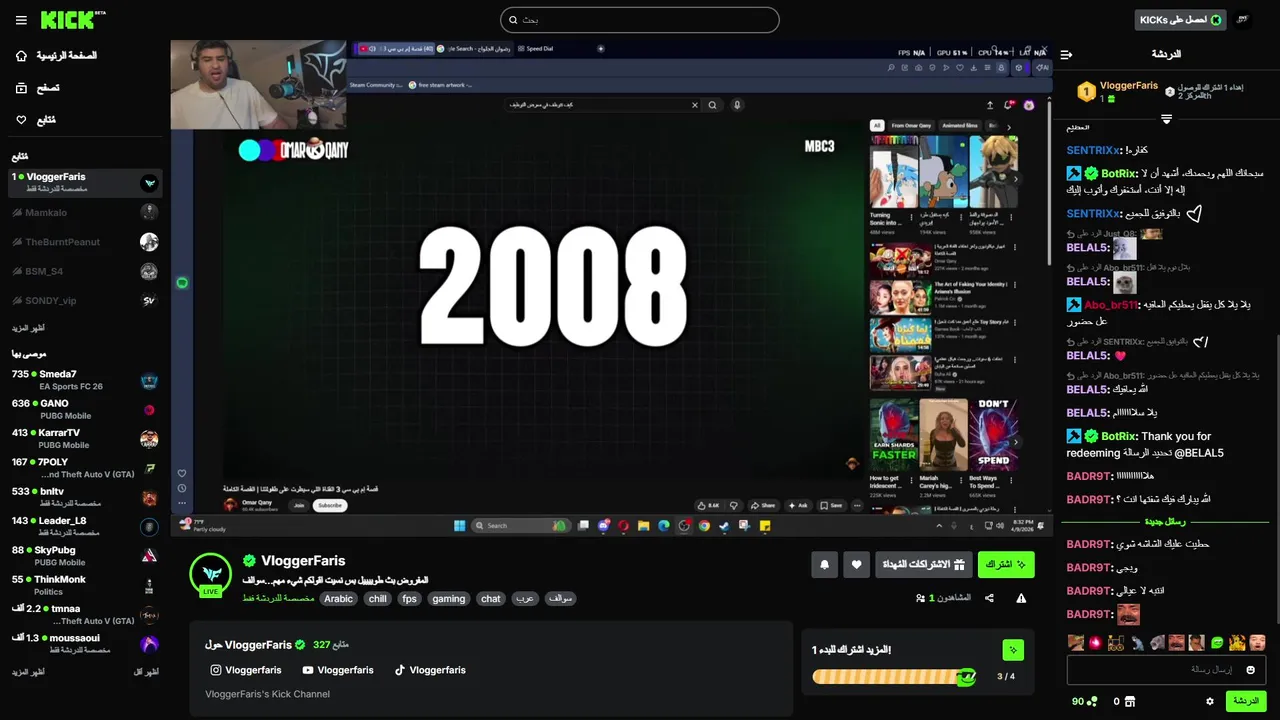Open the emoji picker in chat input
The image size is (1280, 720).
click(x=1250, y=670)
